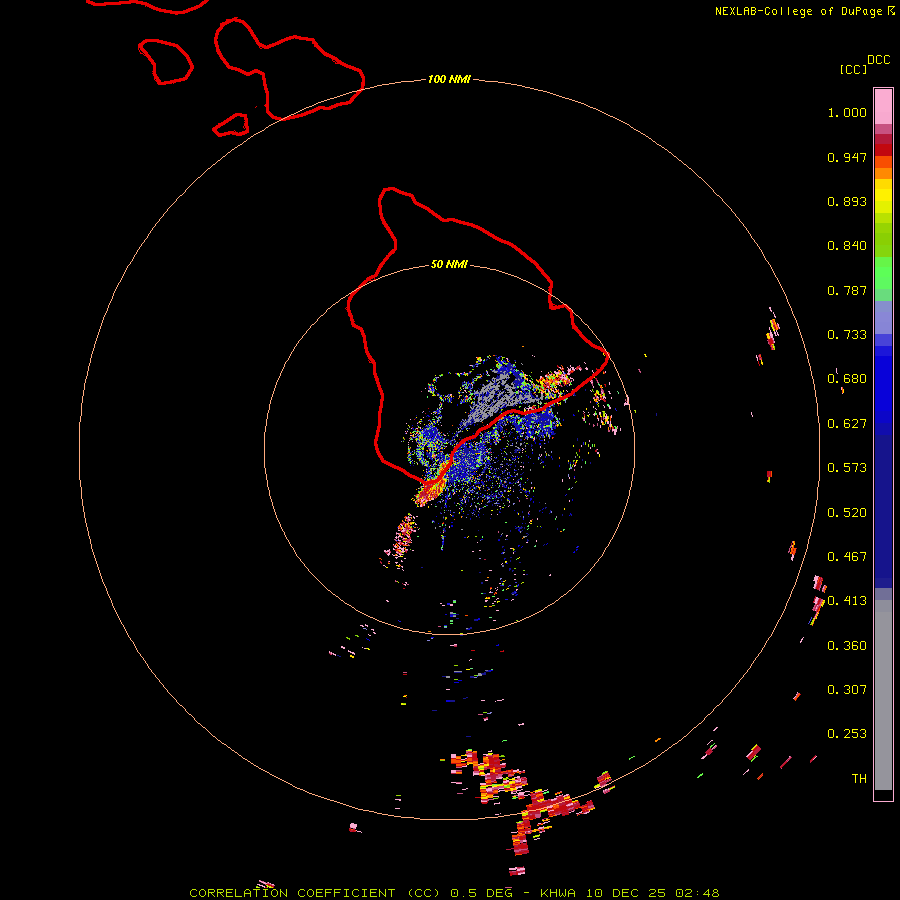Viewport: 900px width, 900px height.
Task: Click the 0.467 legend value
Action: pos(847,556)
